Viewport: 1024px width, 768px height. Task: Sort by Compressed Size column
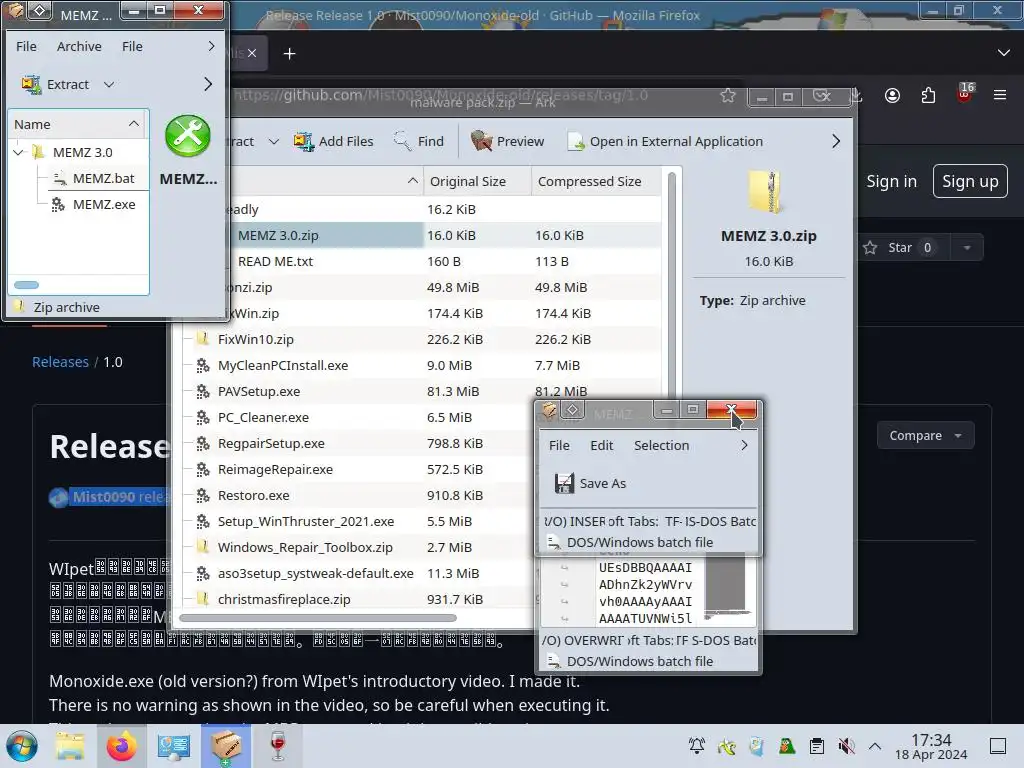point(589,182)
